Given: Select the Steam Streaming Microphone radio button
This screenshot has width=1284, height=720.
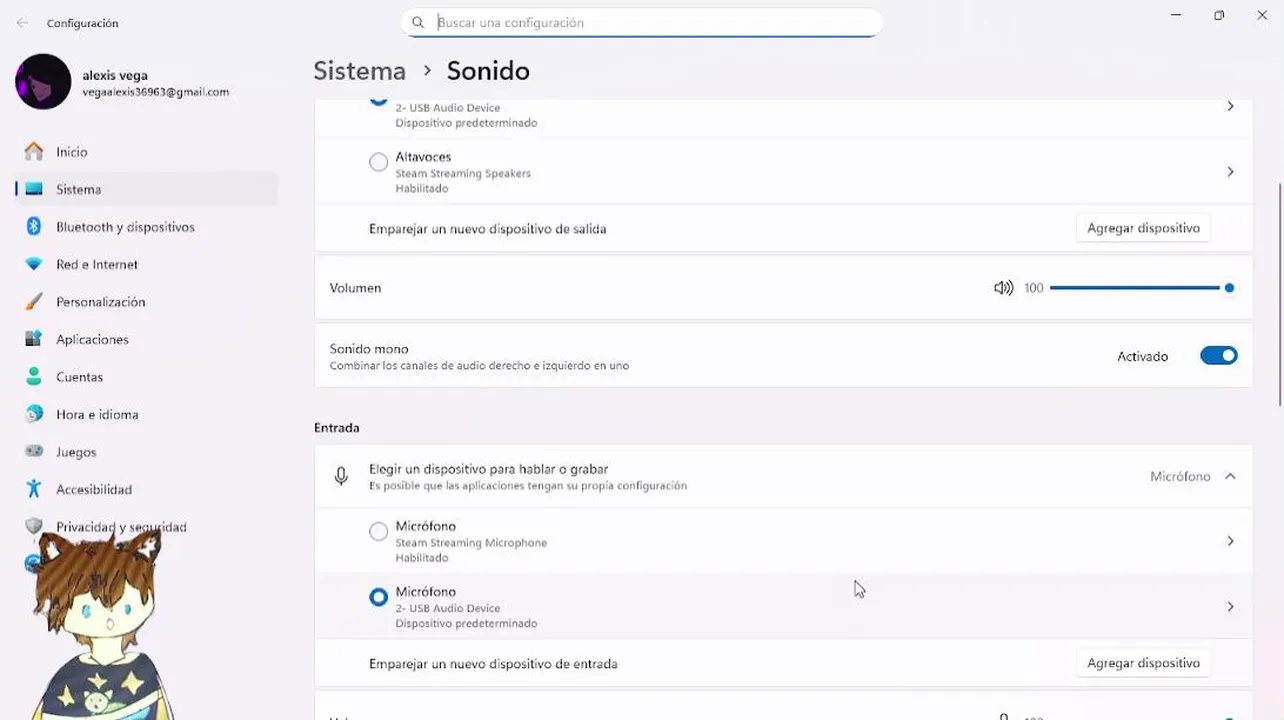Looking at the screenshot, I should (x=378, y=532).
